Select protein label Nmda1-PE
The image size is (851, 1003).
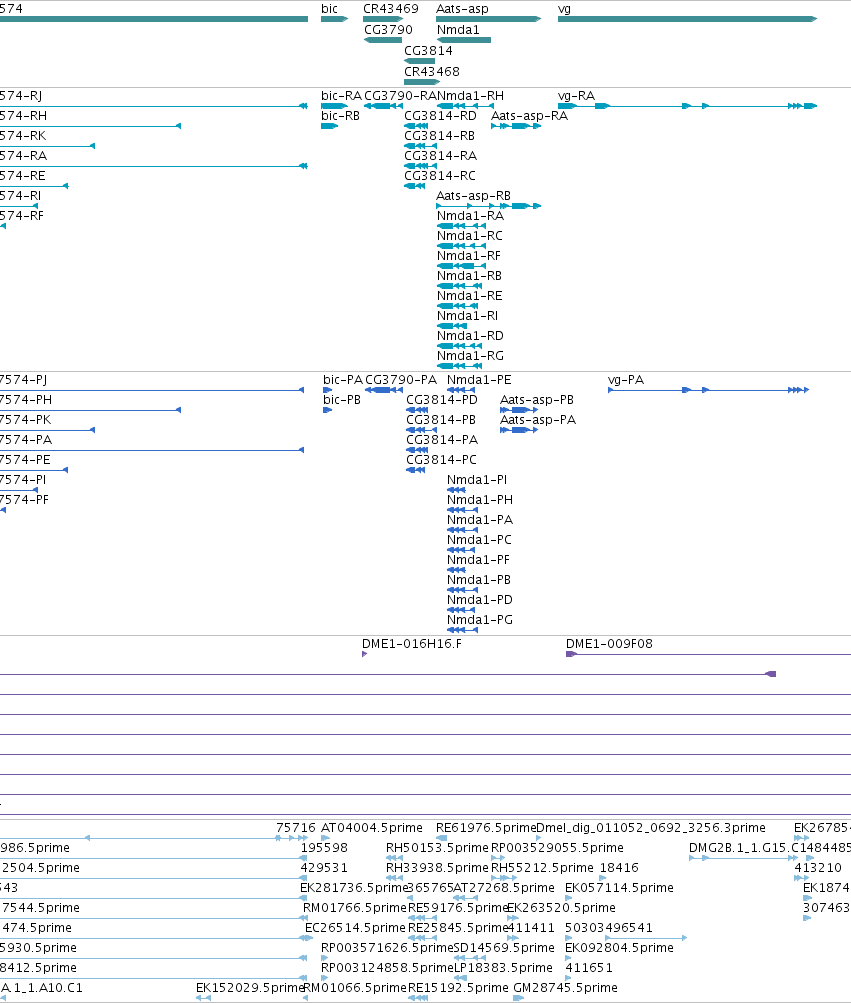point(479,380)
